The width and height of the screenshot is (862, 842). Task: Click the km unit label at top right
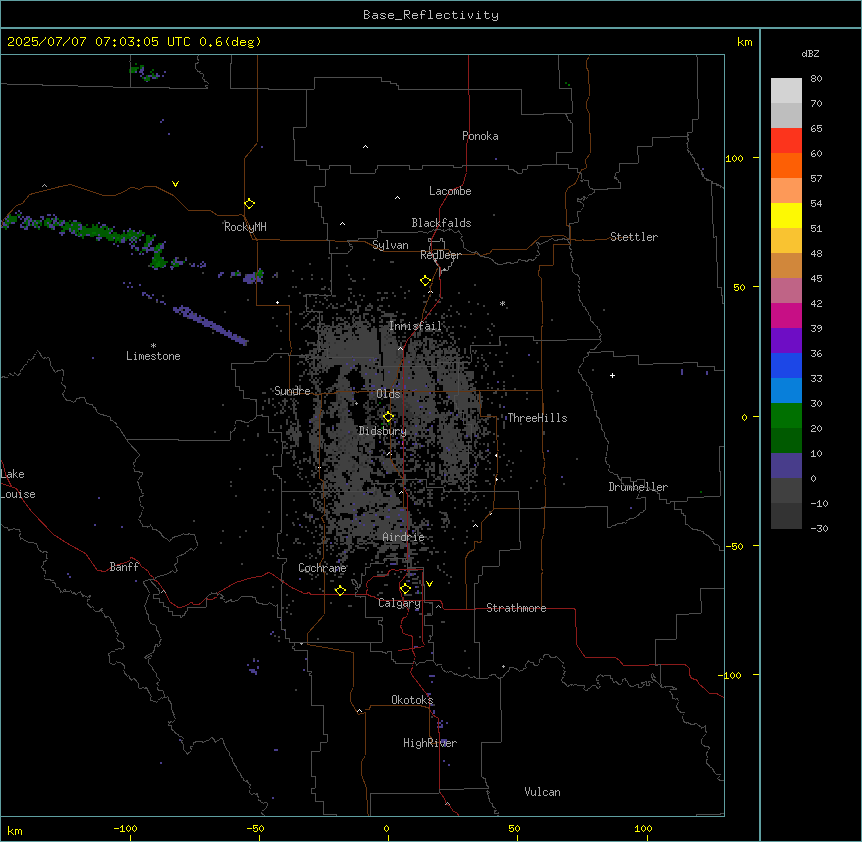pos(745,42)
